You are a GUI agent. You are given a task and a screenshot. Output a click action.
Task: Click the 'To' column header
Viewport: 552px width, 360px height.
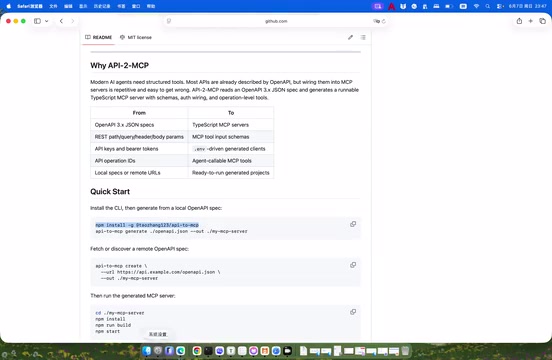click(231, 113)
